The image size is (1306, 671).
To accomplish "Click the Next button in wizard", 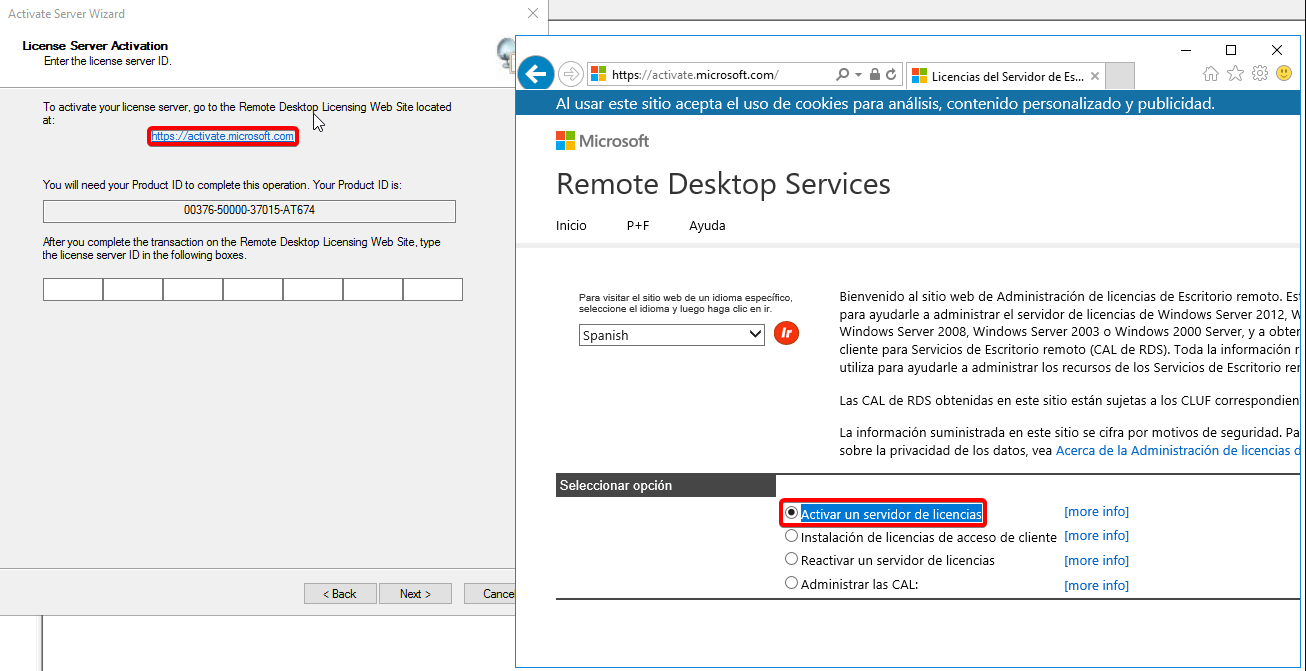I will [x=415, y=594].
